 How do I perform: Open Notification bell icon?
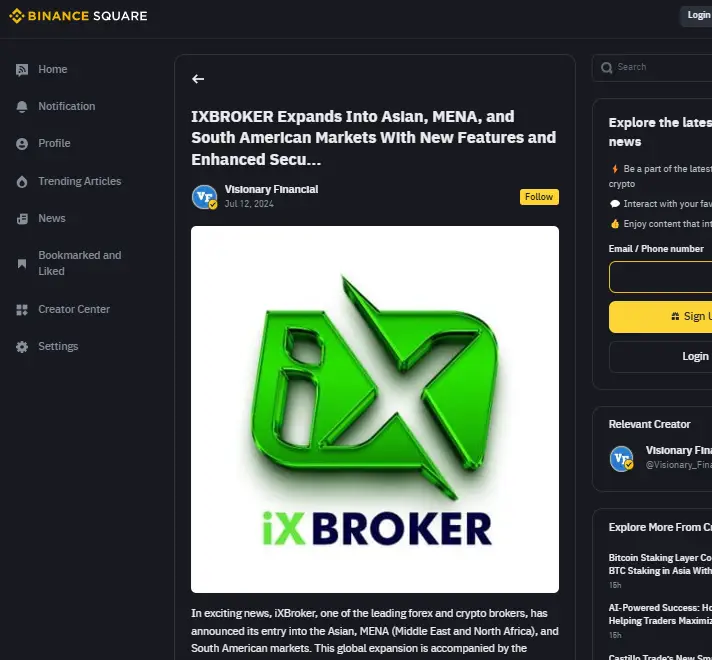click(x=22, y=106)
